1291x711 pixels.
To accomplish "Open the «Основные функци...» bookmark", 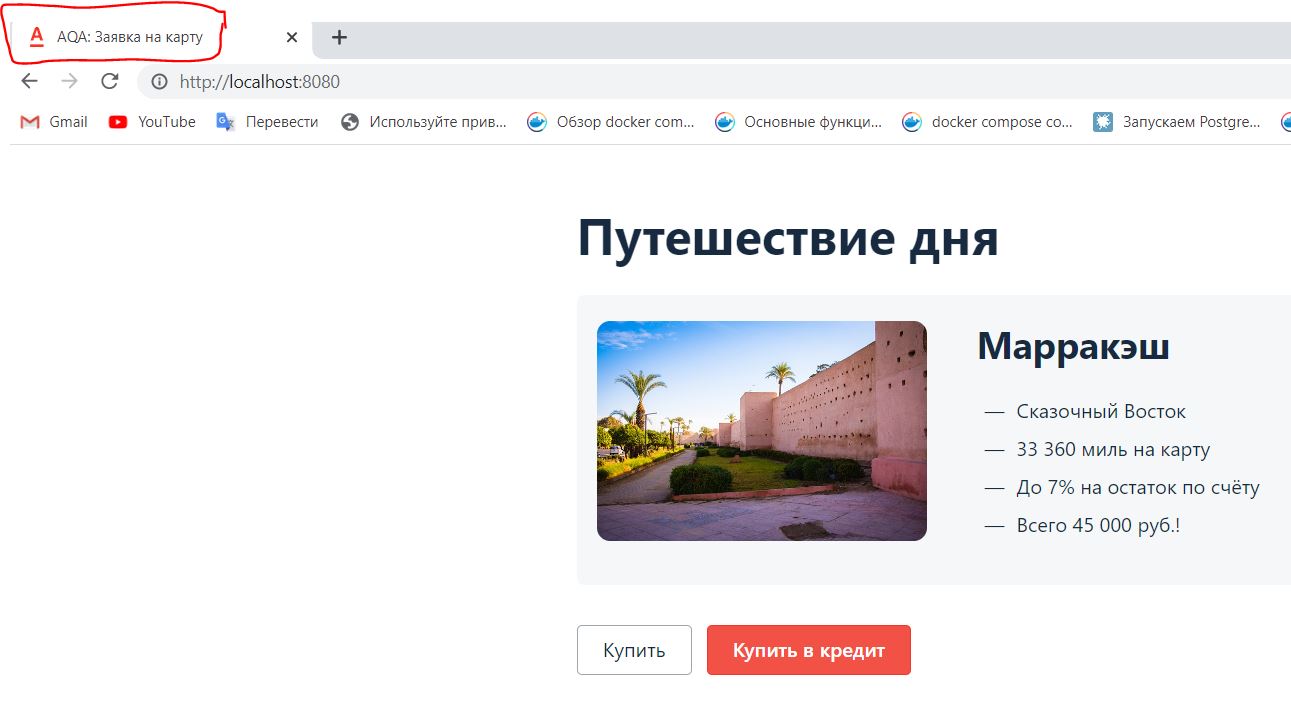I will [x=813, y=121].
